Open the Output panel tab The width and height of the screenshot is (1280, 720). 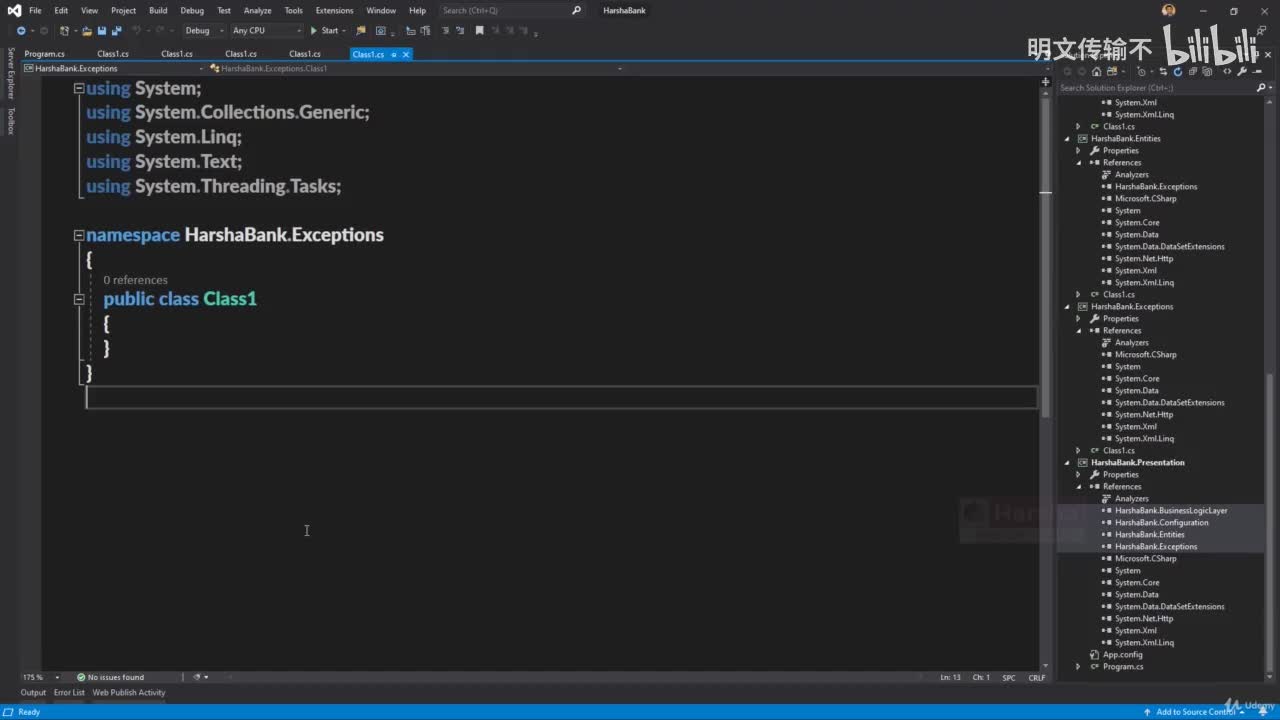tap(33, 692)
